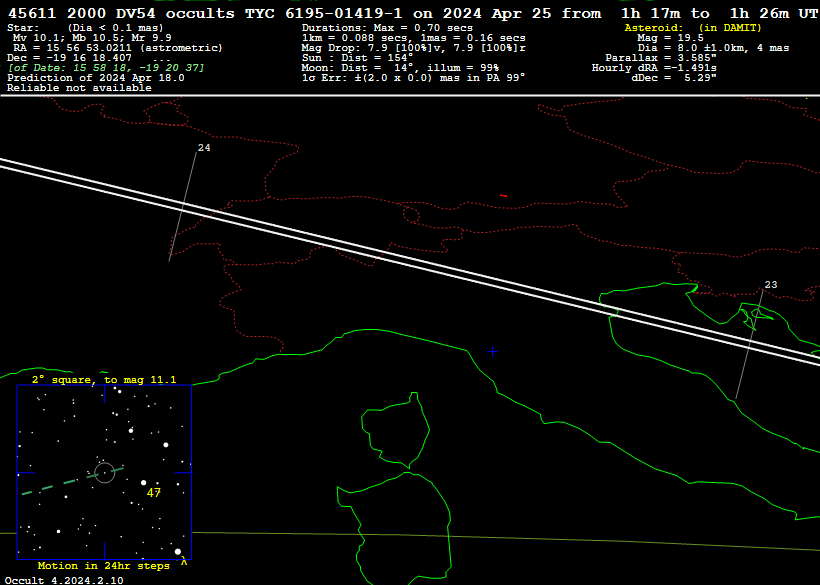Image resolution: width=820 pixels, height=585 pixels.
Task: Click 'Parallax = 3.585"' text
Action: click(661, 58)
